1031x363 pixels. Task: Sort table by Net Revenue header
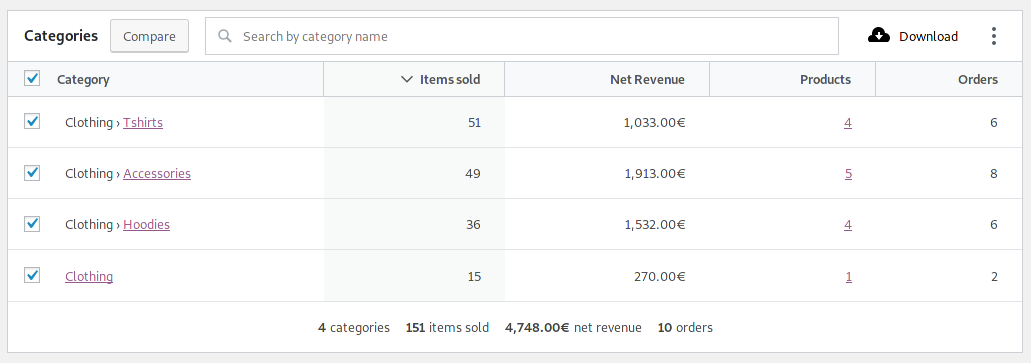[647, 80]
